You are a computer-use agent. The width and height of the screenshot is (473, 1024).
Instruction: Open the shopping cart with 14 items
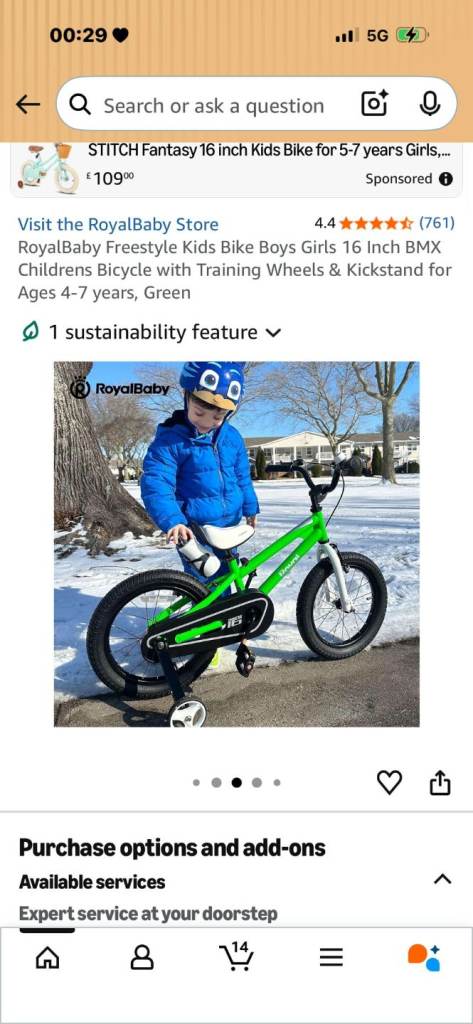tap(236, 956)
